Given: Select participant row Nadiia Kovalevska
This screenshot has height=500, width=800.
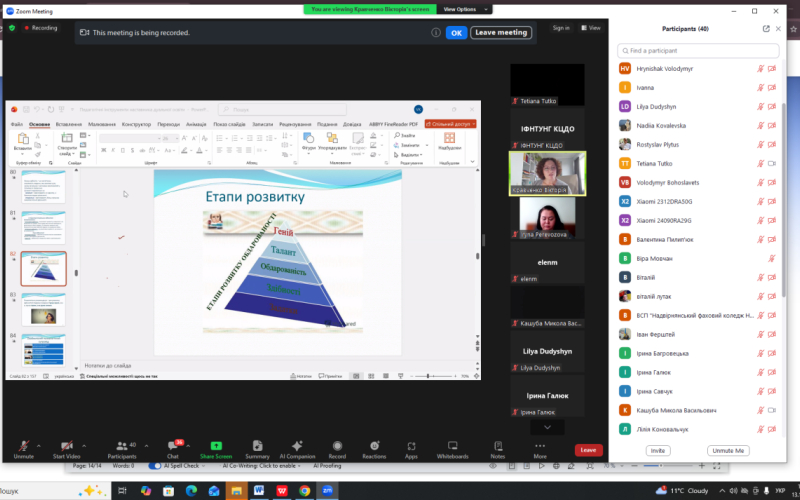Looking at the screenshot, I should click(698, 126).
